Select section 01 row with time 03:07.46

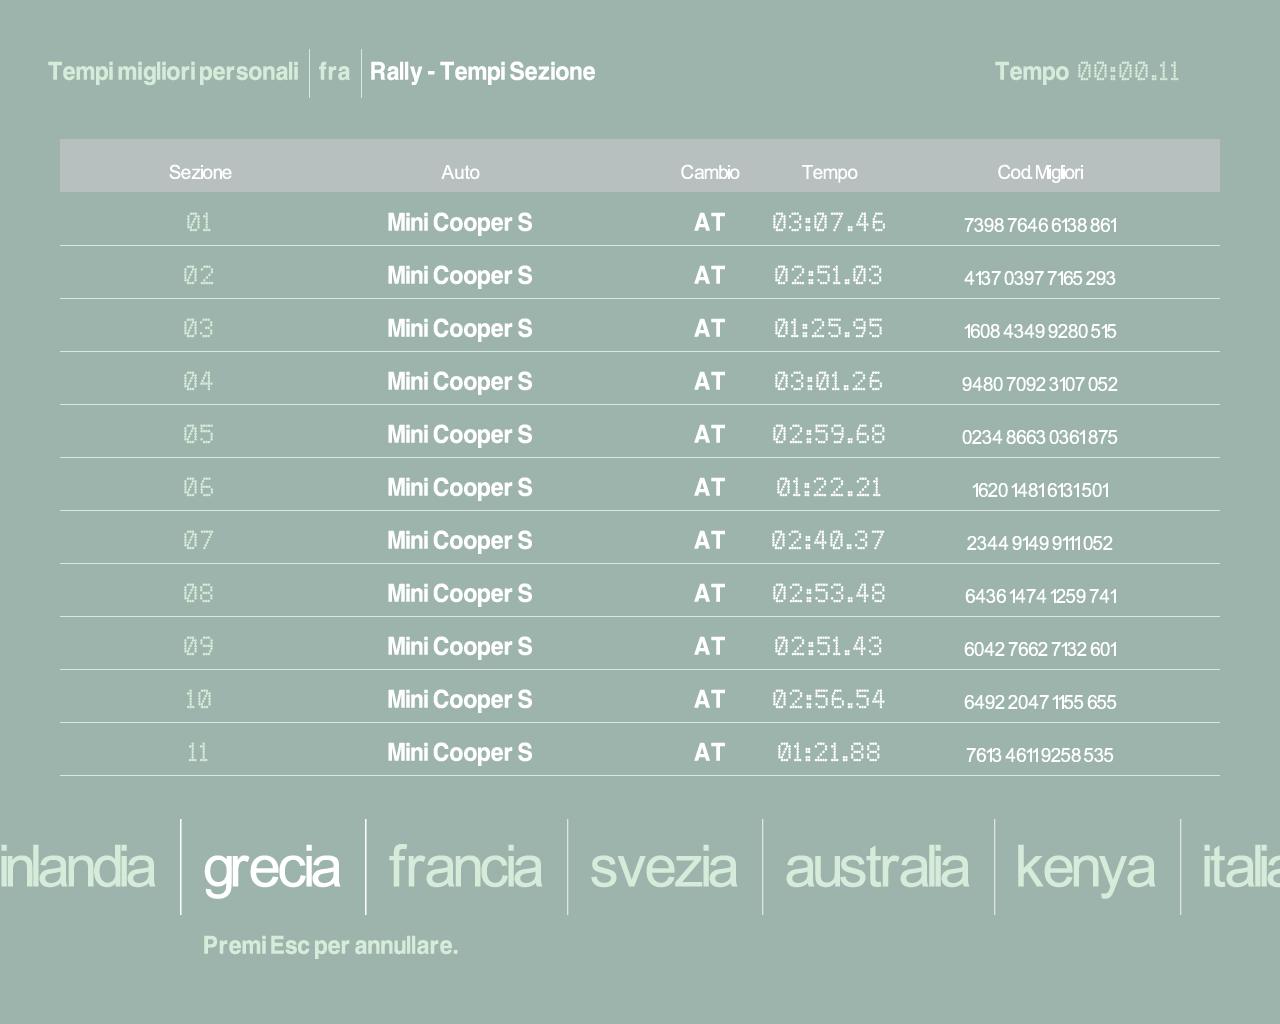[828, 222]
